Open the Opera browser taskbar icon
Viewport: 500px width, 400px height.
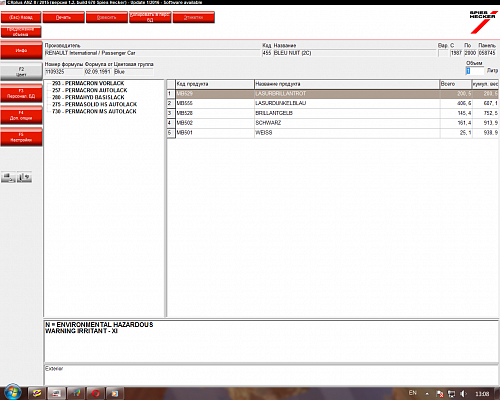click(x=96, y=394)
